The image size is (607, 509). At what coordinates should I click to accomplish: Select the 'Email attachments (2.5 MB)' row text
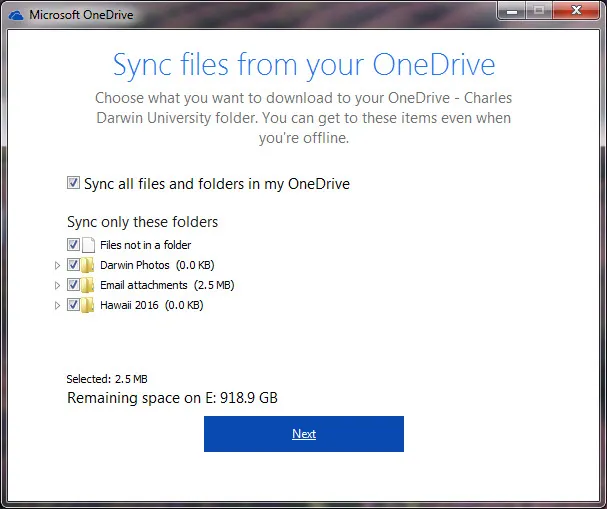[167, 285]
